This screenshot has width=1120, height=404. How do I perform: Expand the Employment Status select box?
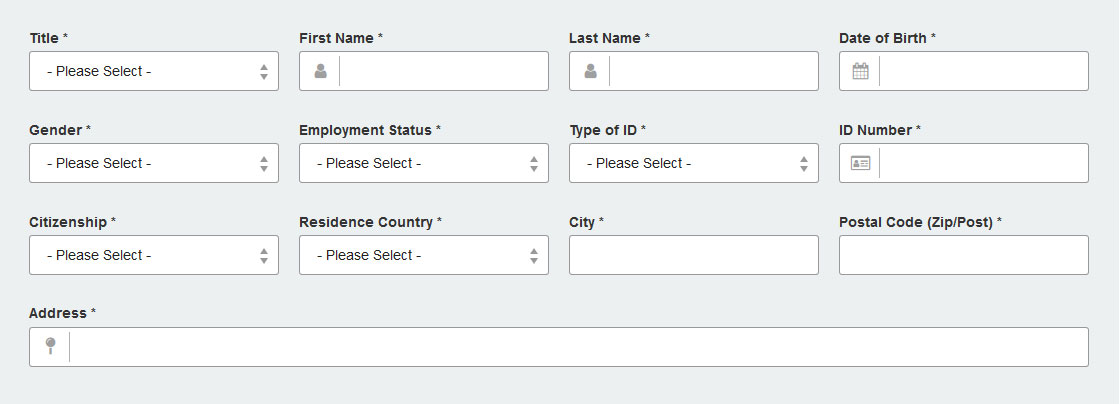pyautogui.click(x=424, y=163)
